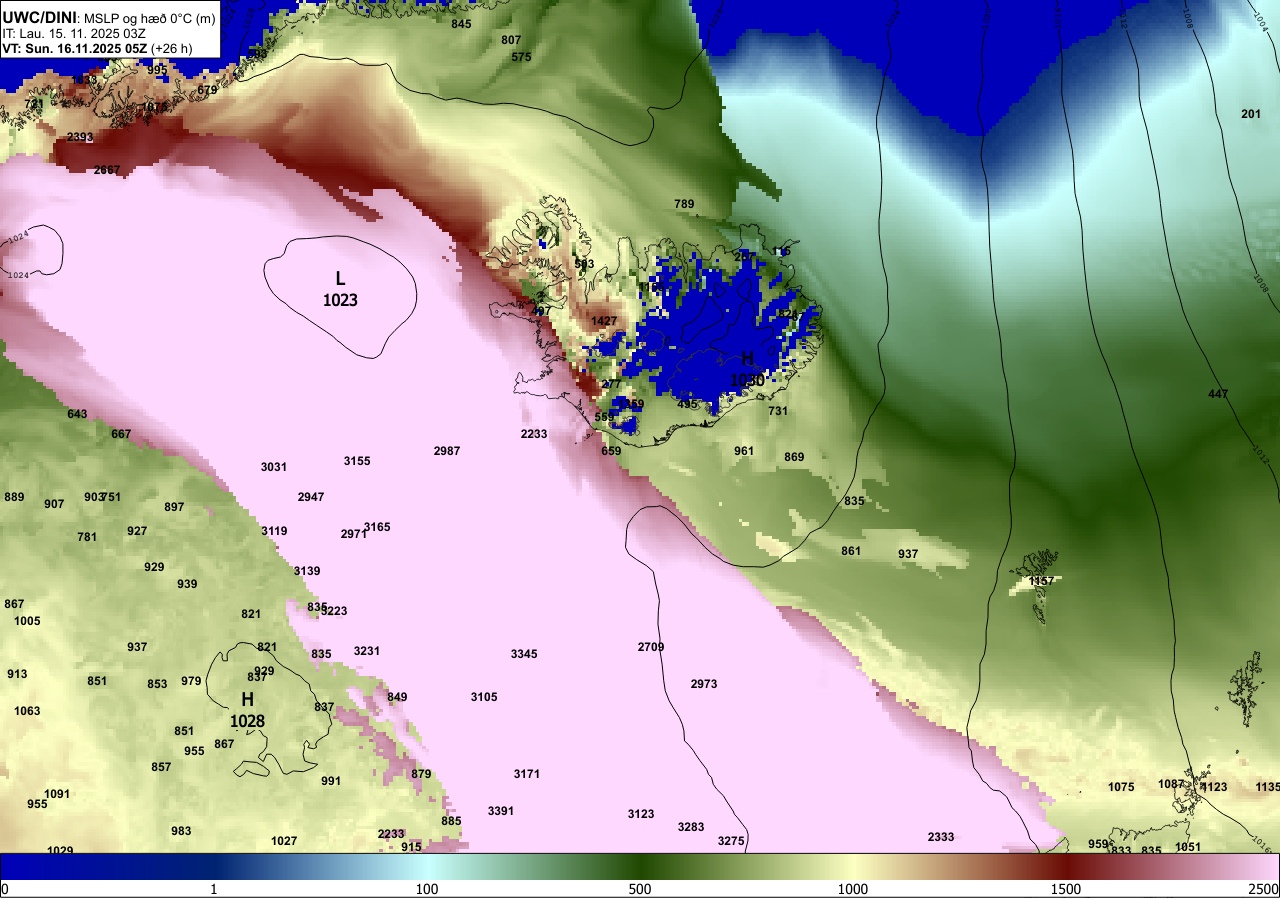Screen dimensions: 1280x898
Task: Click the 100 label on color legend
Action: click(x=427, y=889)
